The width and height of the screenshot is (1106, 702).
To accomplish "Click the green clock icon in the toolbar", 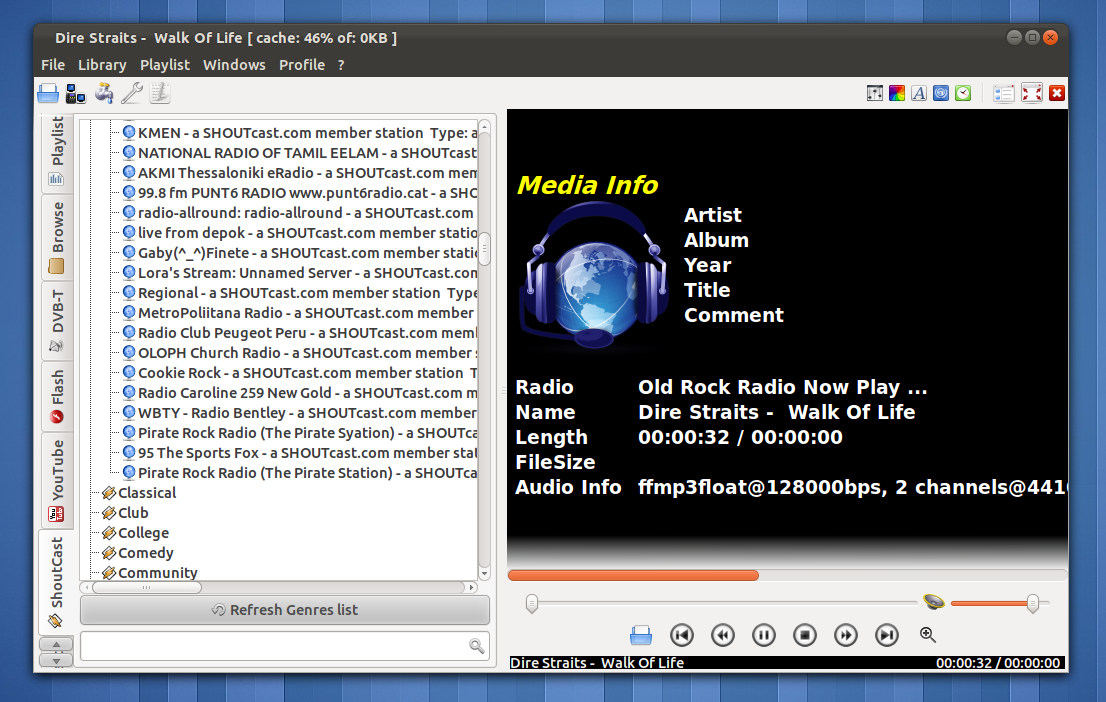I will [963, 93].
